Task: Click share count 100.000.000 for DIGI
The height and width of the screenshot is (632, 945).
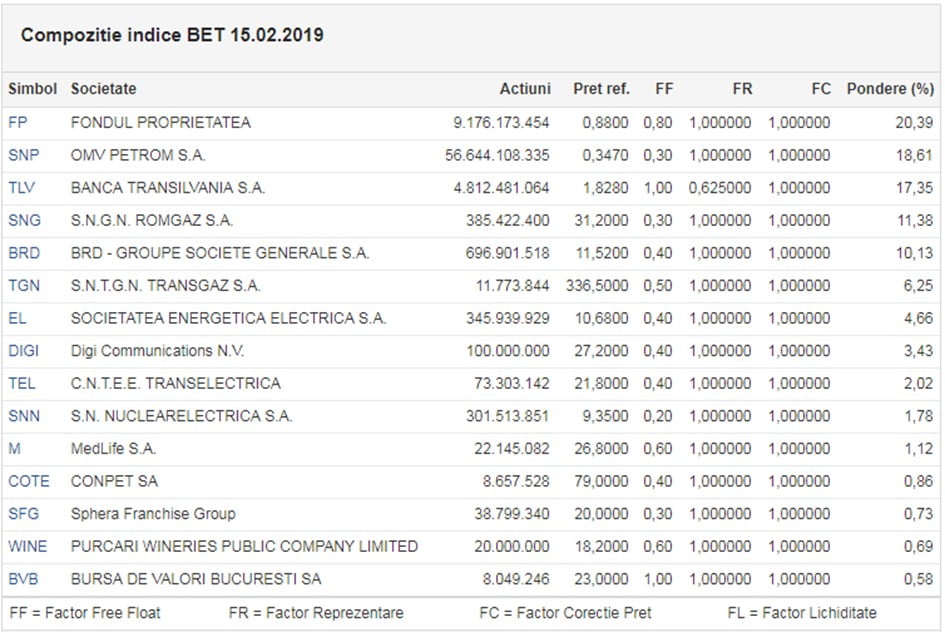Action: pos(508,351)
